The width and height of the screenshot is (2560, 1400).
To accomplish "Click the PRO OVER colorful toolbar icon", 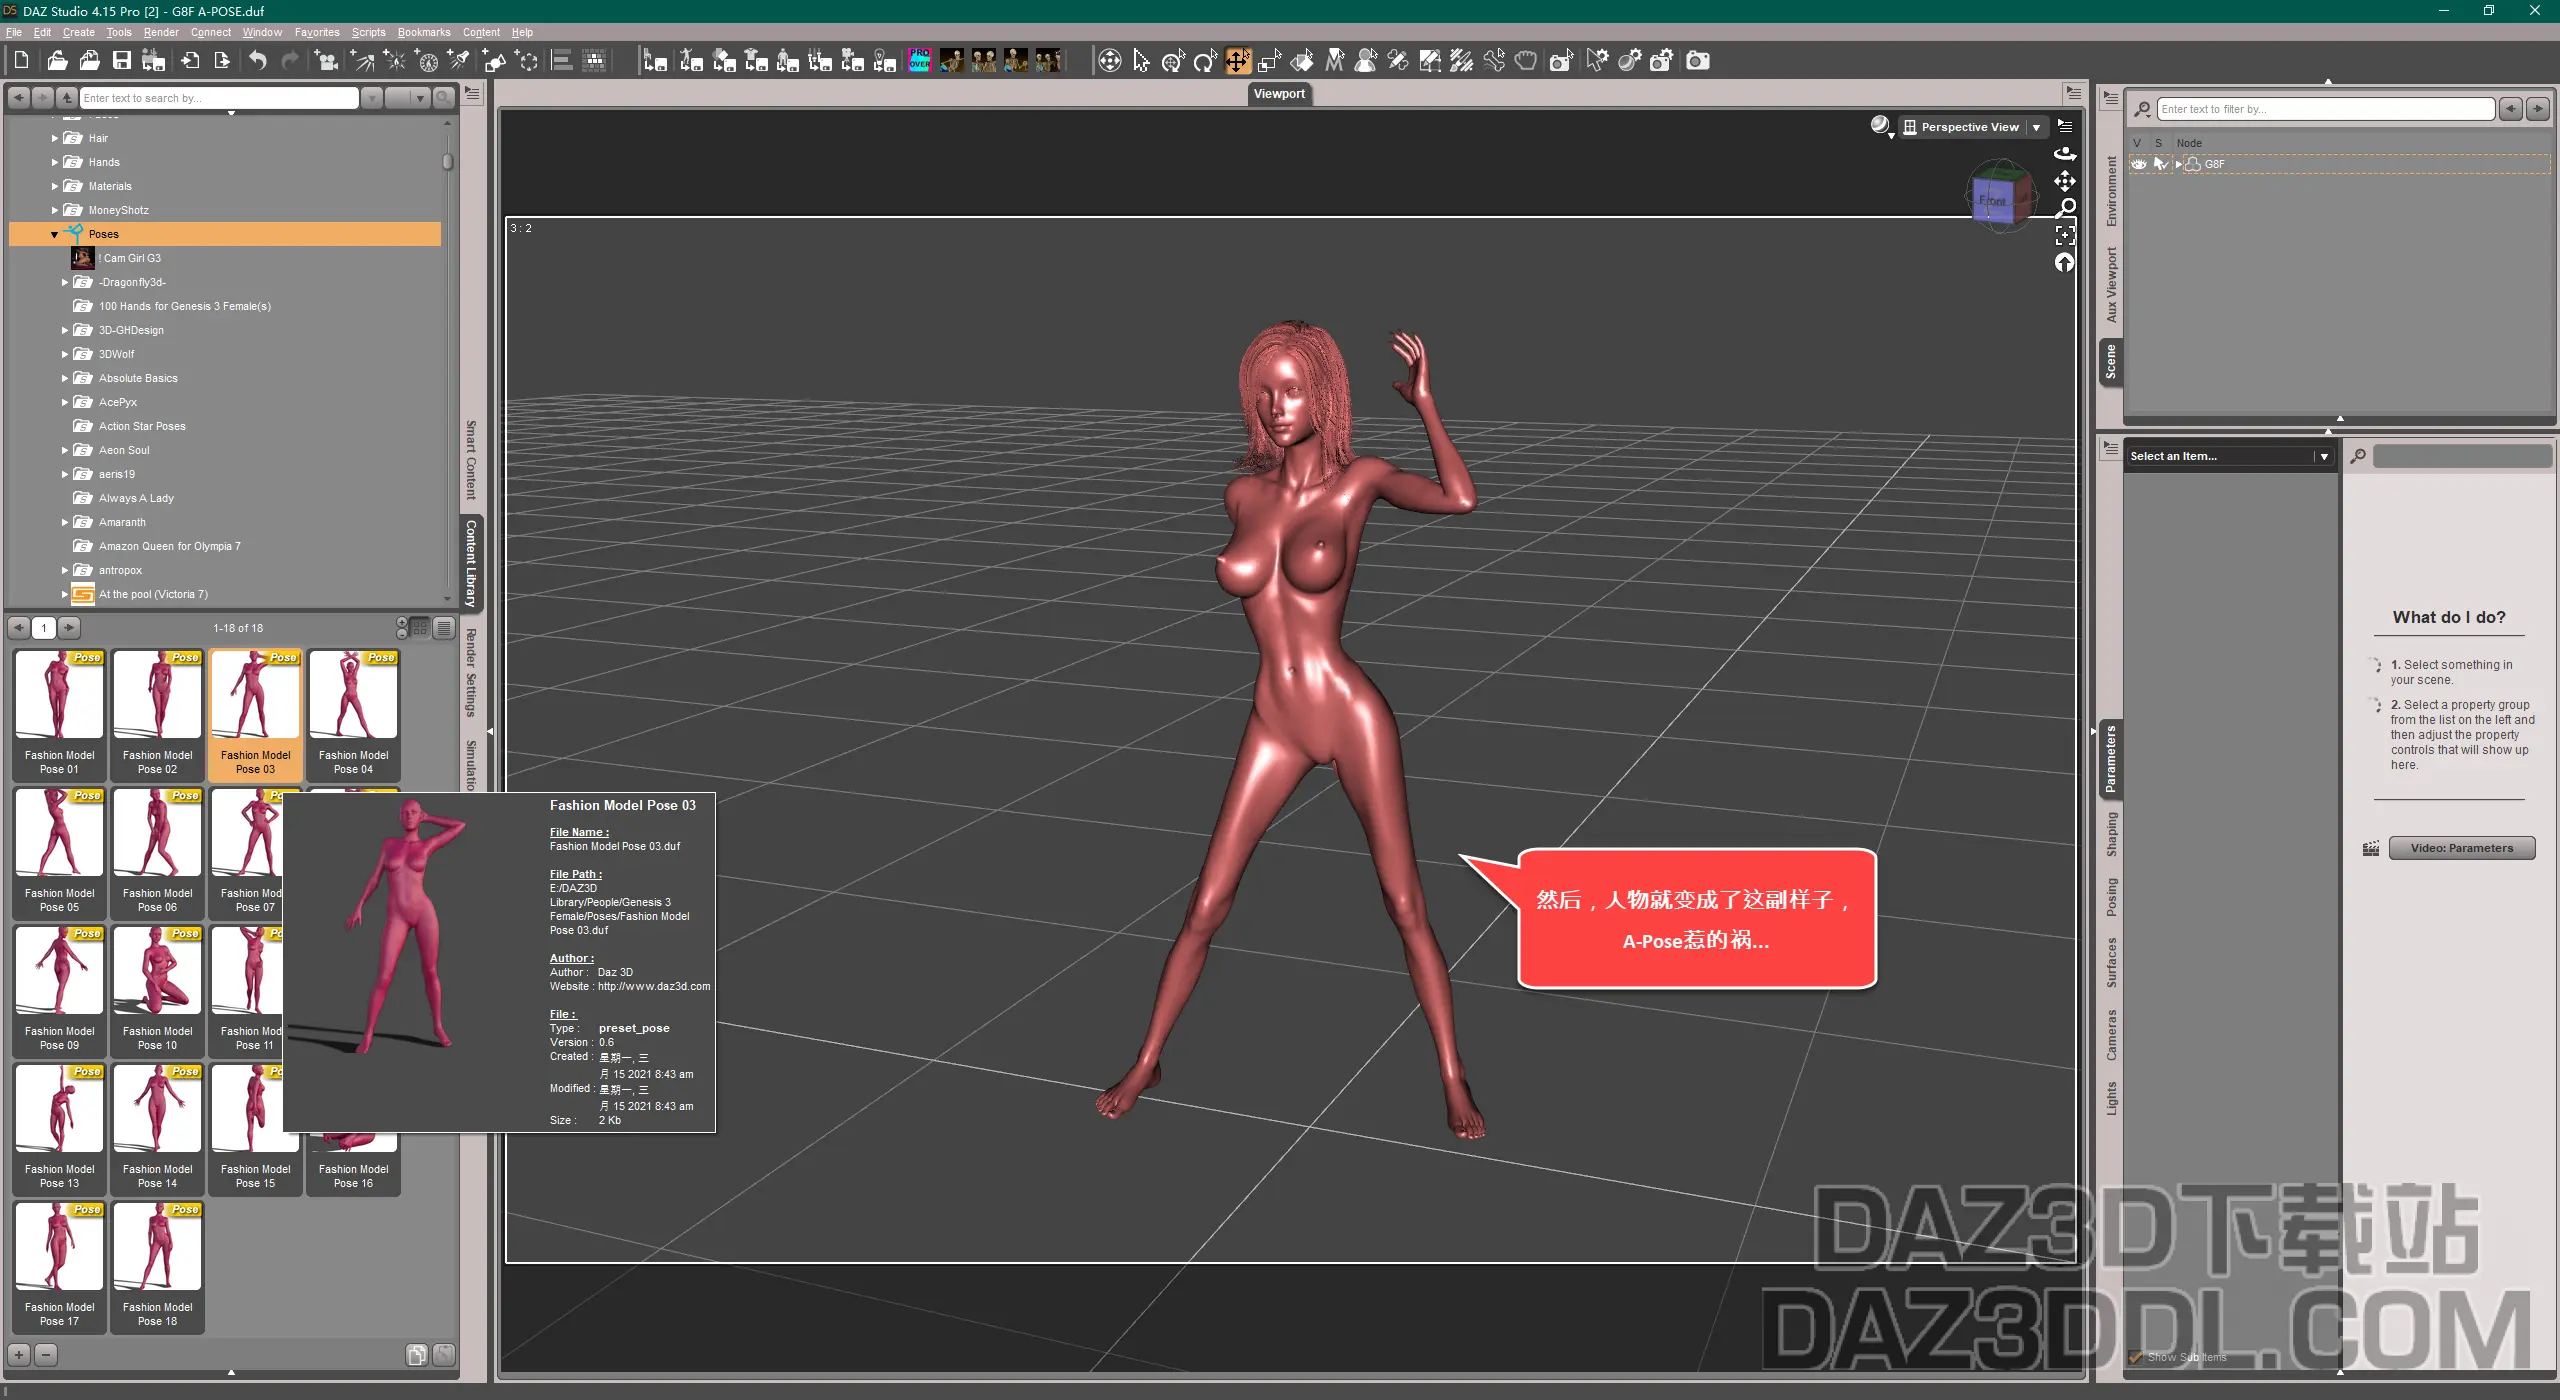I will 919,61.
